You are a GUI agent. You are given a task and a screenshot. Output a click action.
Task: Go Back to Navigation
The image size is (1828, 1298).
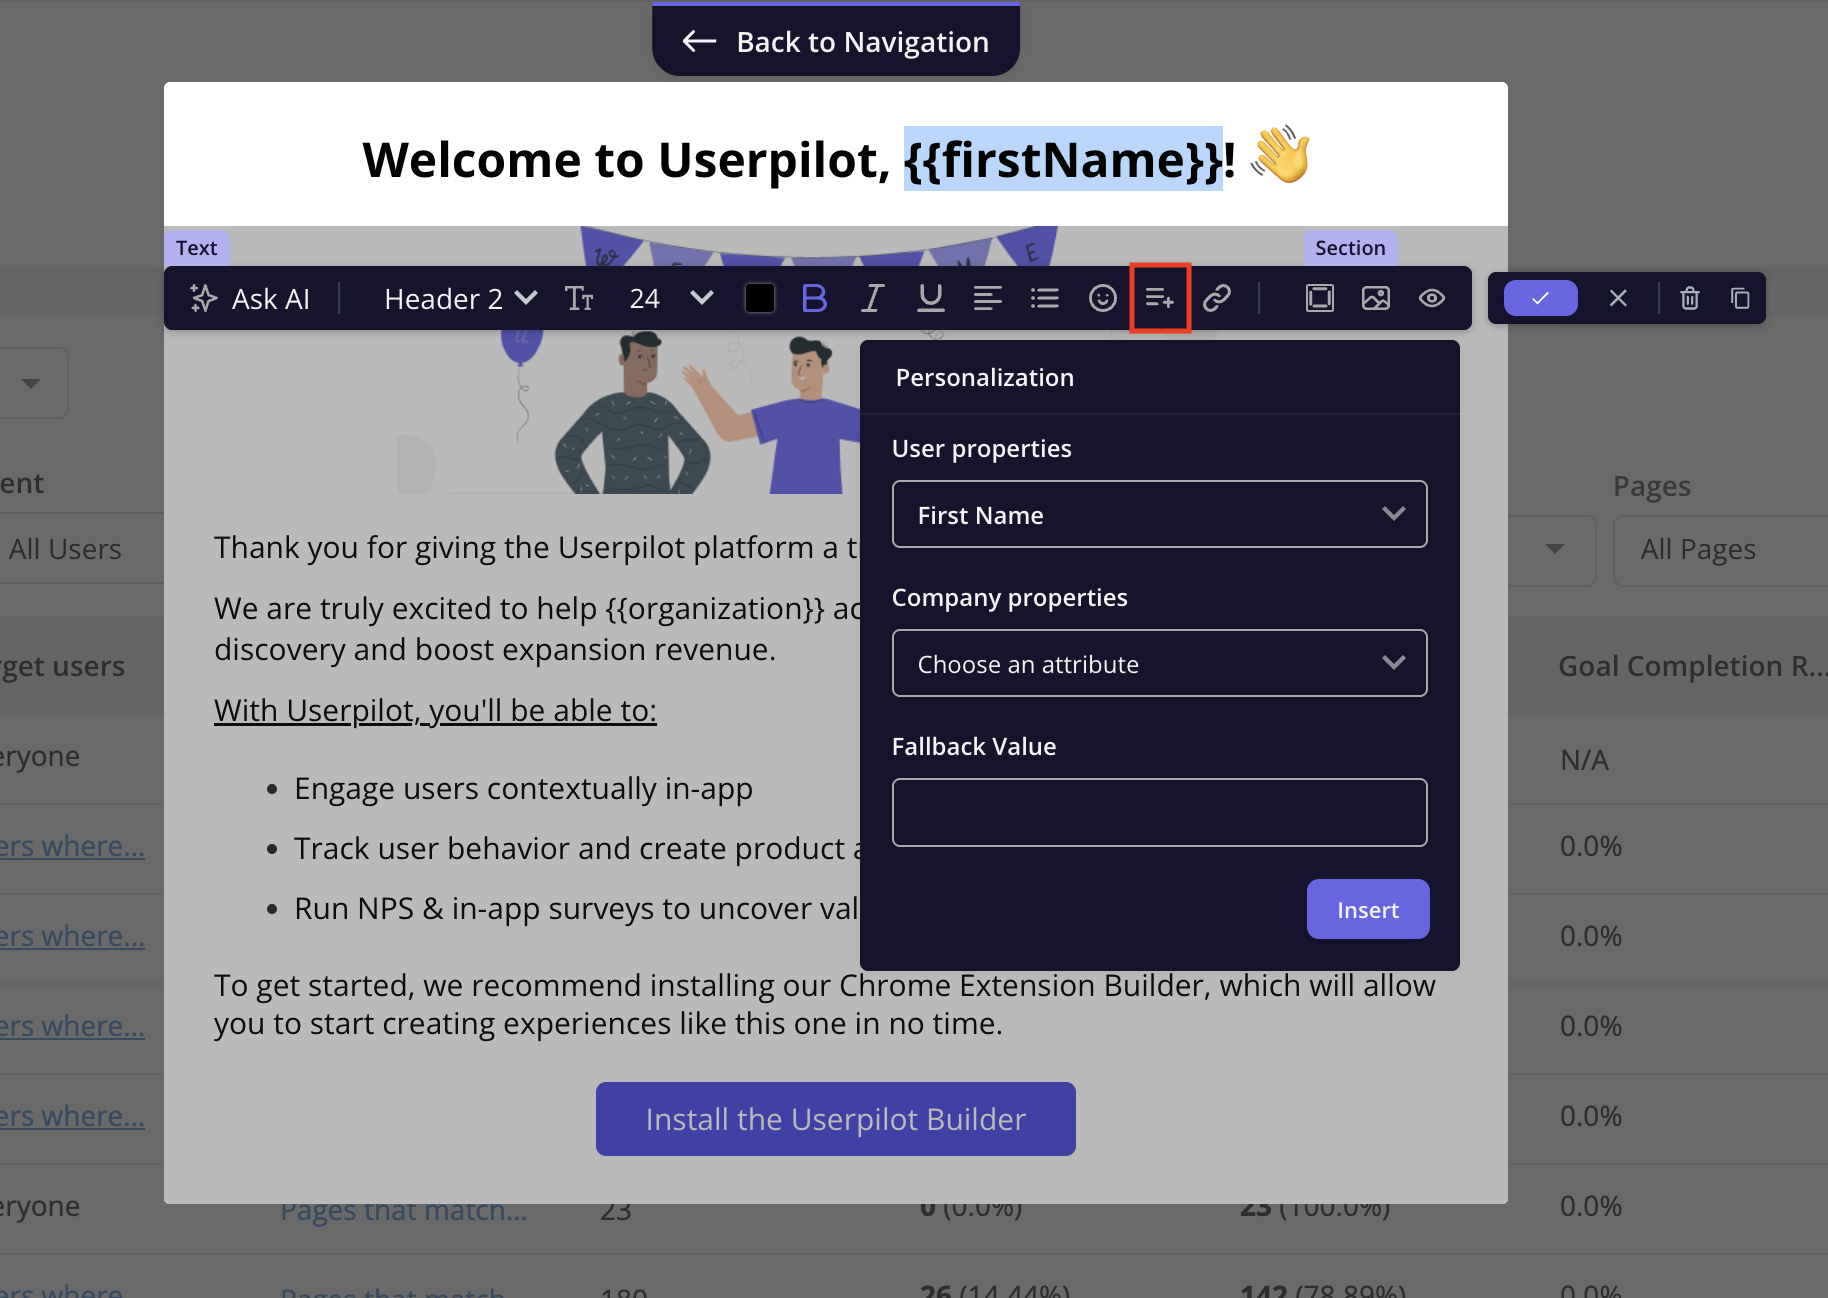tap(836, 41)
